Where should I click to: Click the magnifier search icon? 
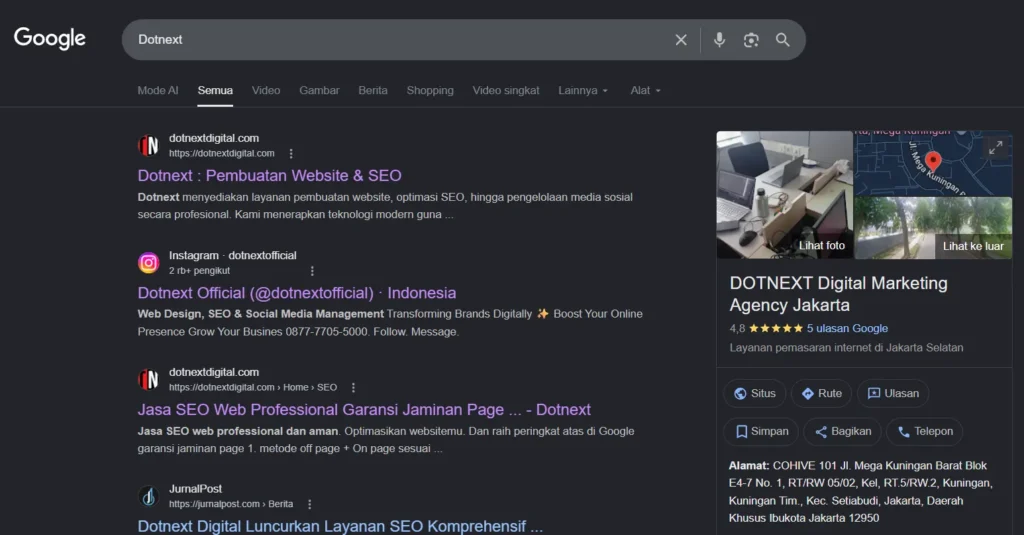tap(782, 40)
